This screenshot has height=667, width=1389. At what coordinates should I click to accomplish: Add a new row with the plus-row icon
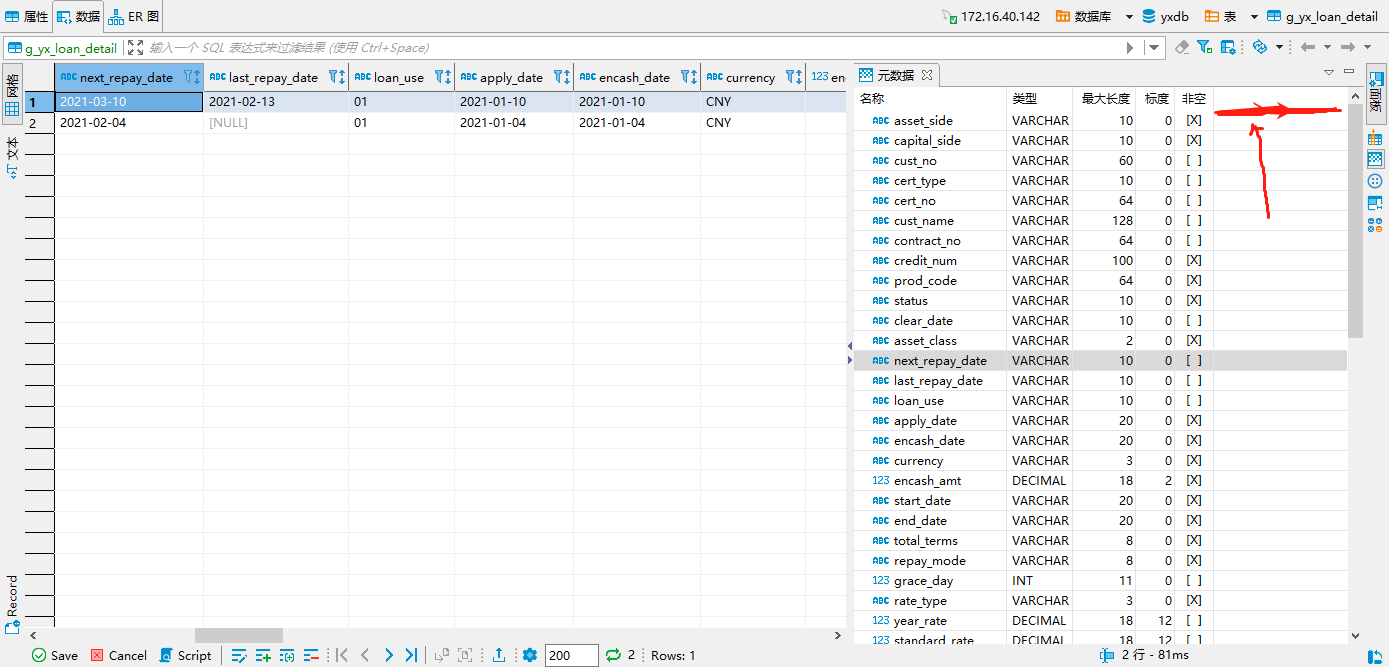[x=263, y=655]
